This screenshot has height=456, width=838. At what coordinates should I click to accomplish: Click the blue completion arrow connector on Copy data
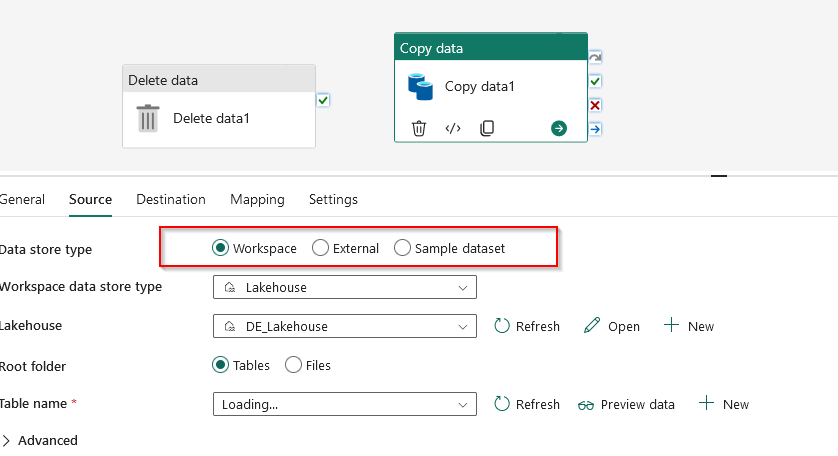tap(595, 129)
